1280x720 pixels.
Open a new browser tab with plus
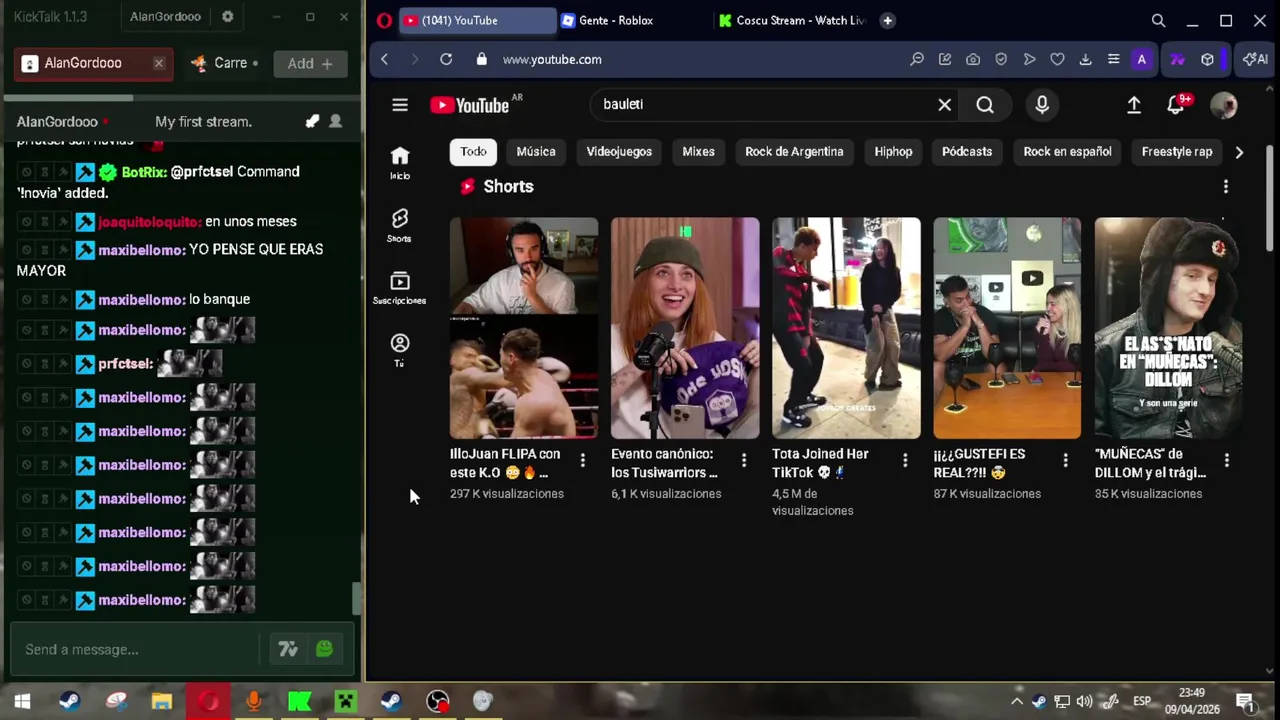[x=887, y=20]
